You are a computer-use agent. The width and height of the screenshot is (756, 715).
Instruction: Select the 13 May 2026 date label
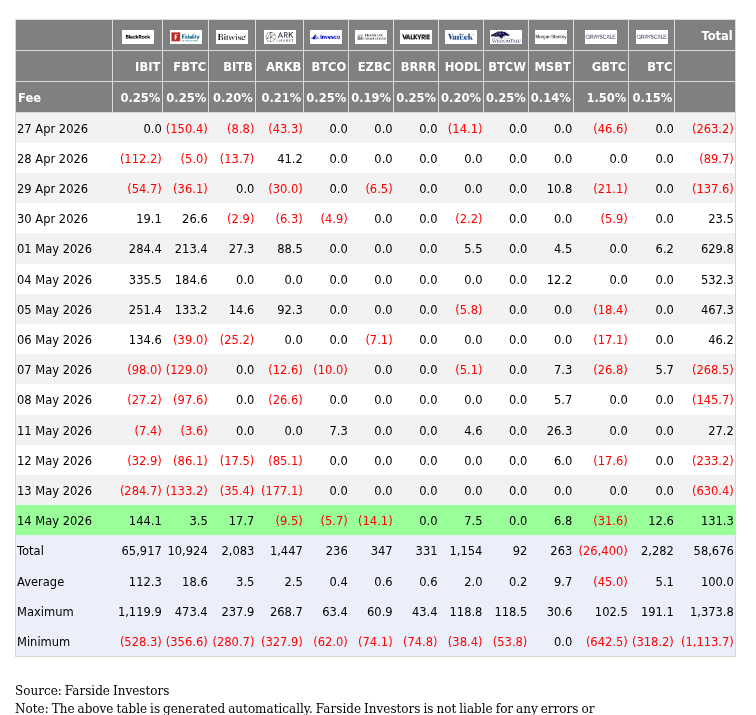[x=54, y=490]
